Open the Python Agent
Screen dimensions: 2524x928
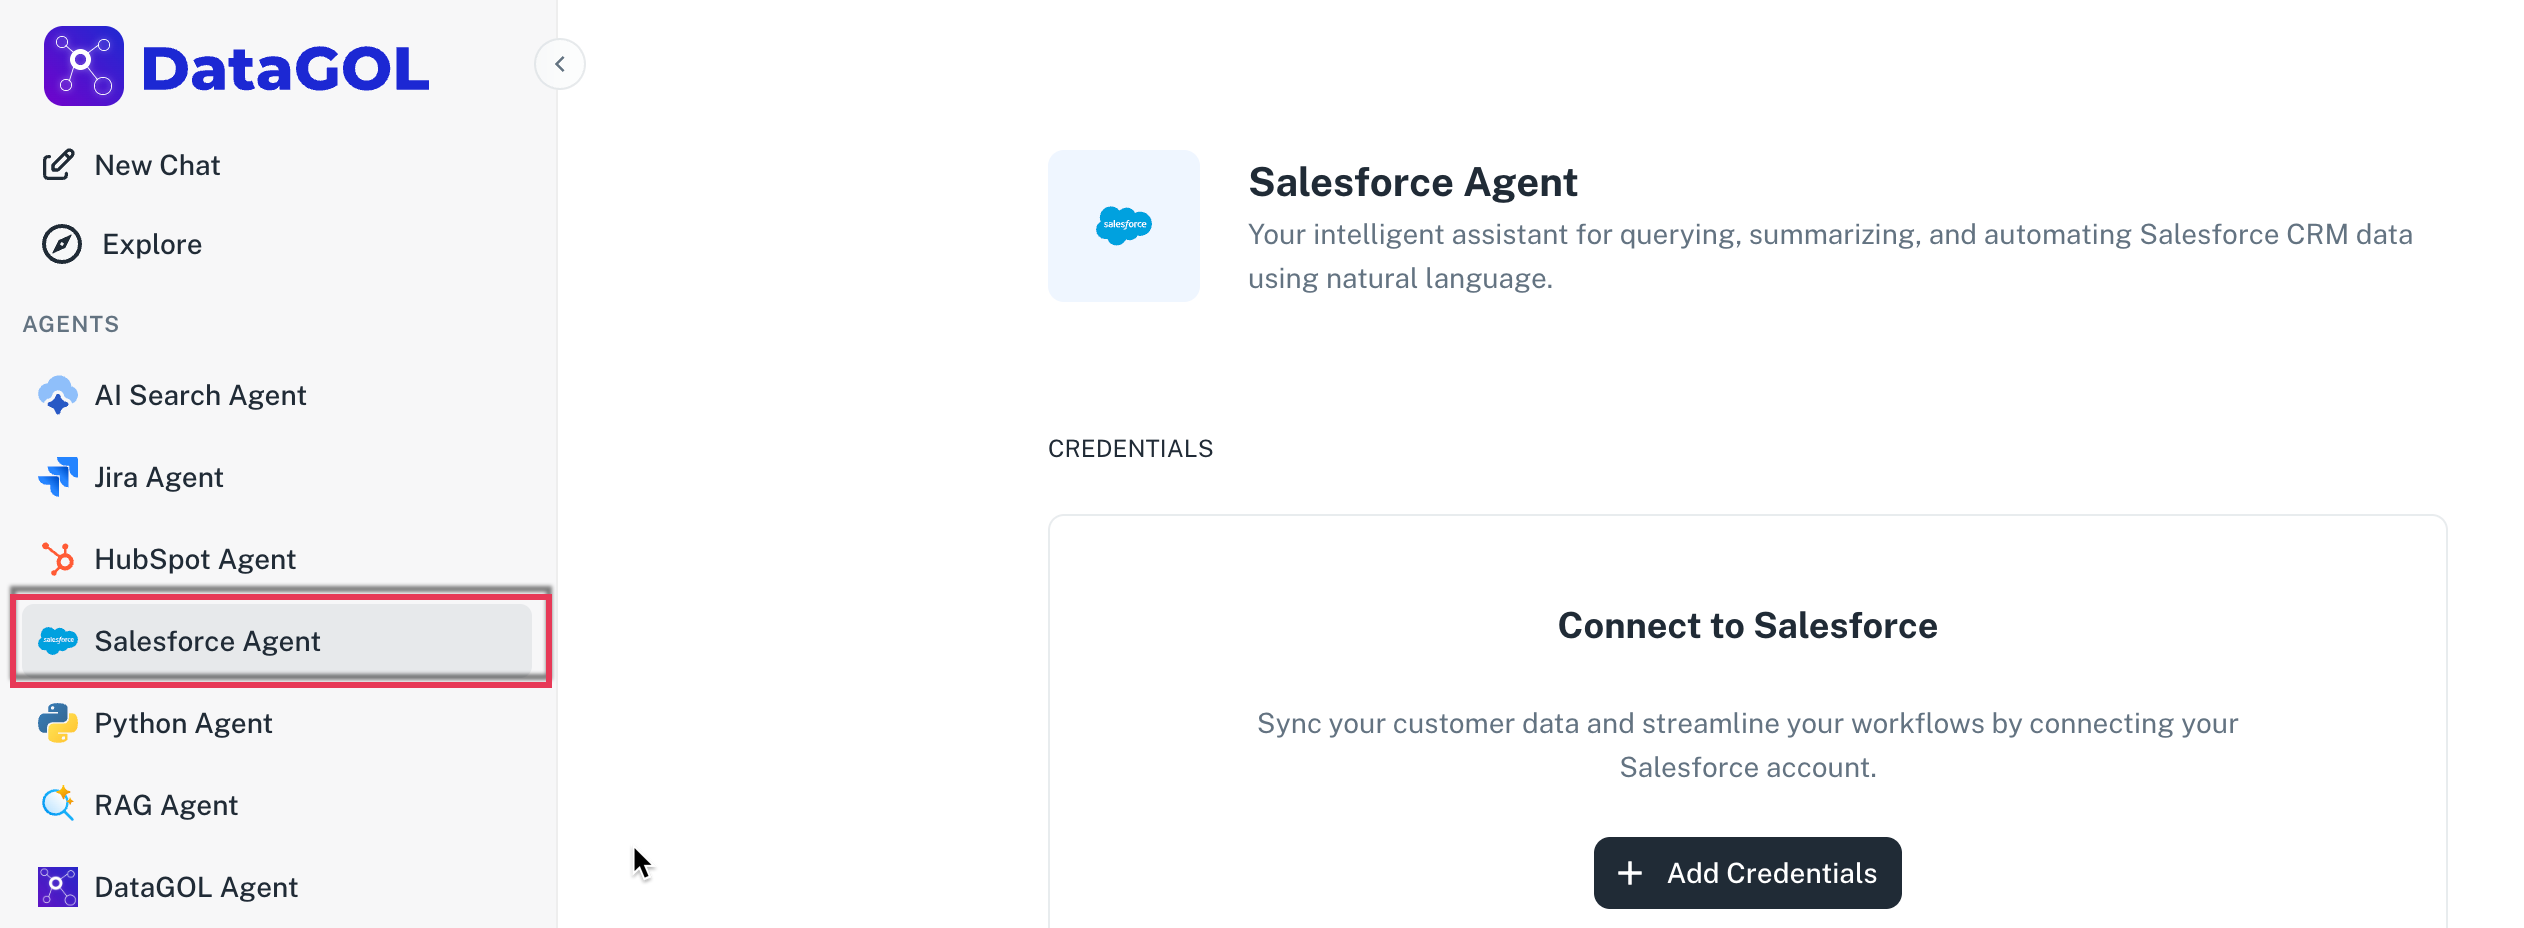pyautogui.click(x=183, y=723)
